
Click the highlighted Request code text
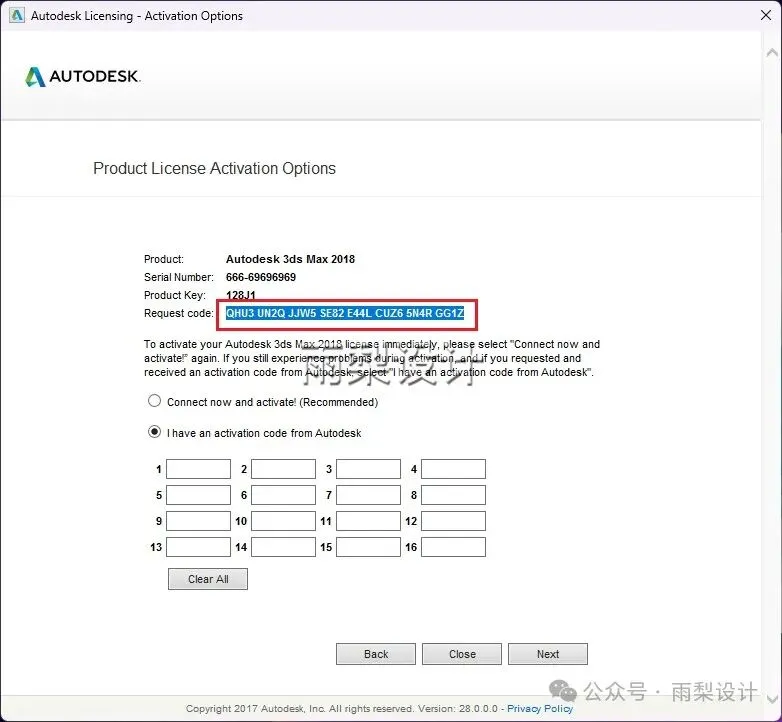click(345, 313)
